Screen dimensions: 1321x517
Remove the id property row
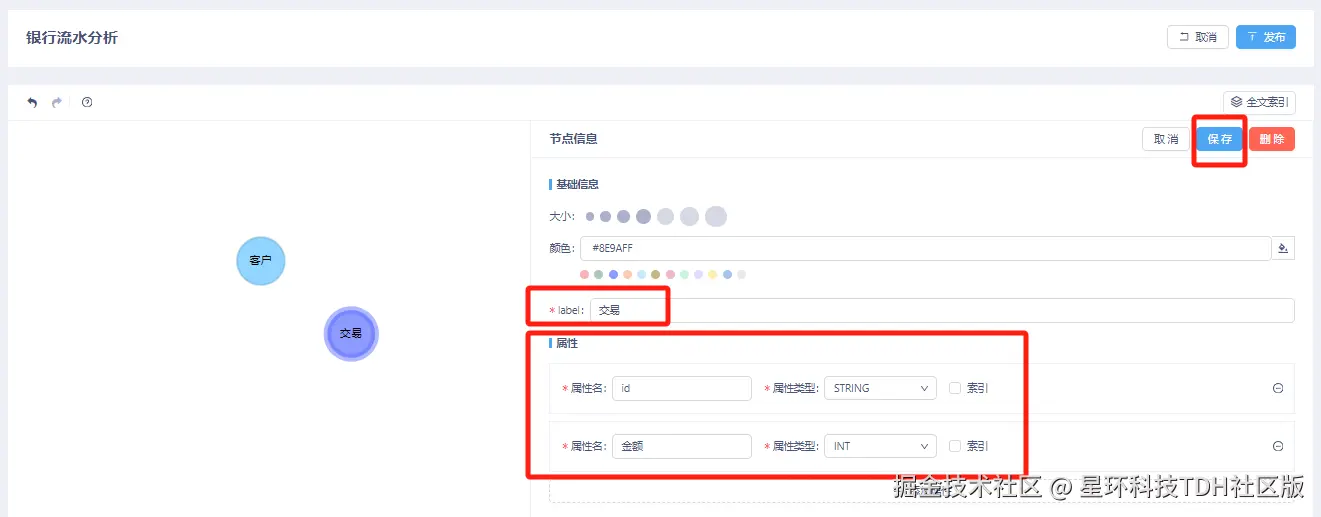pos(1278,388)
